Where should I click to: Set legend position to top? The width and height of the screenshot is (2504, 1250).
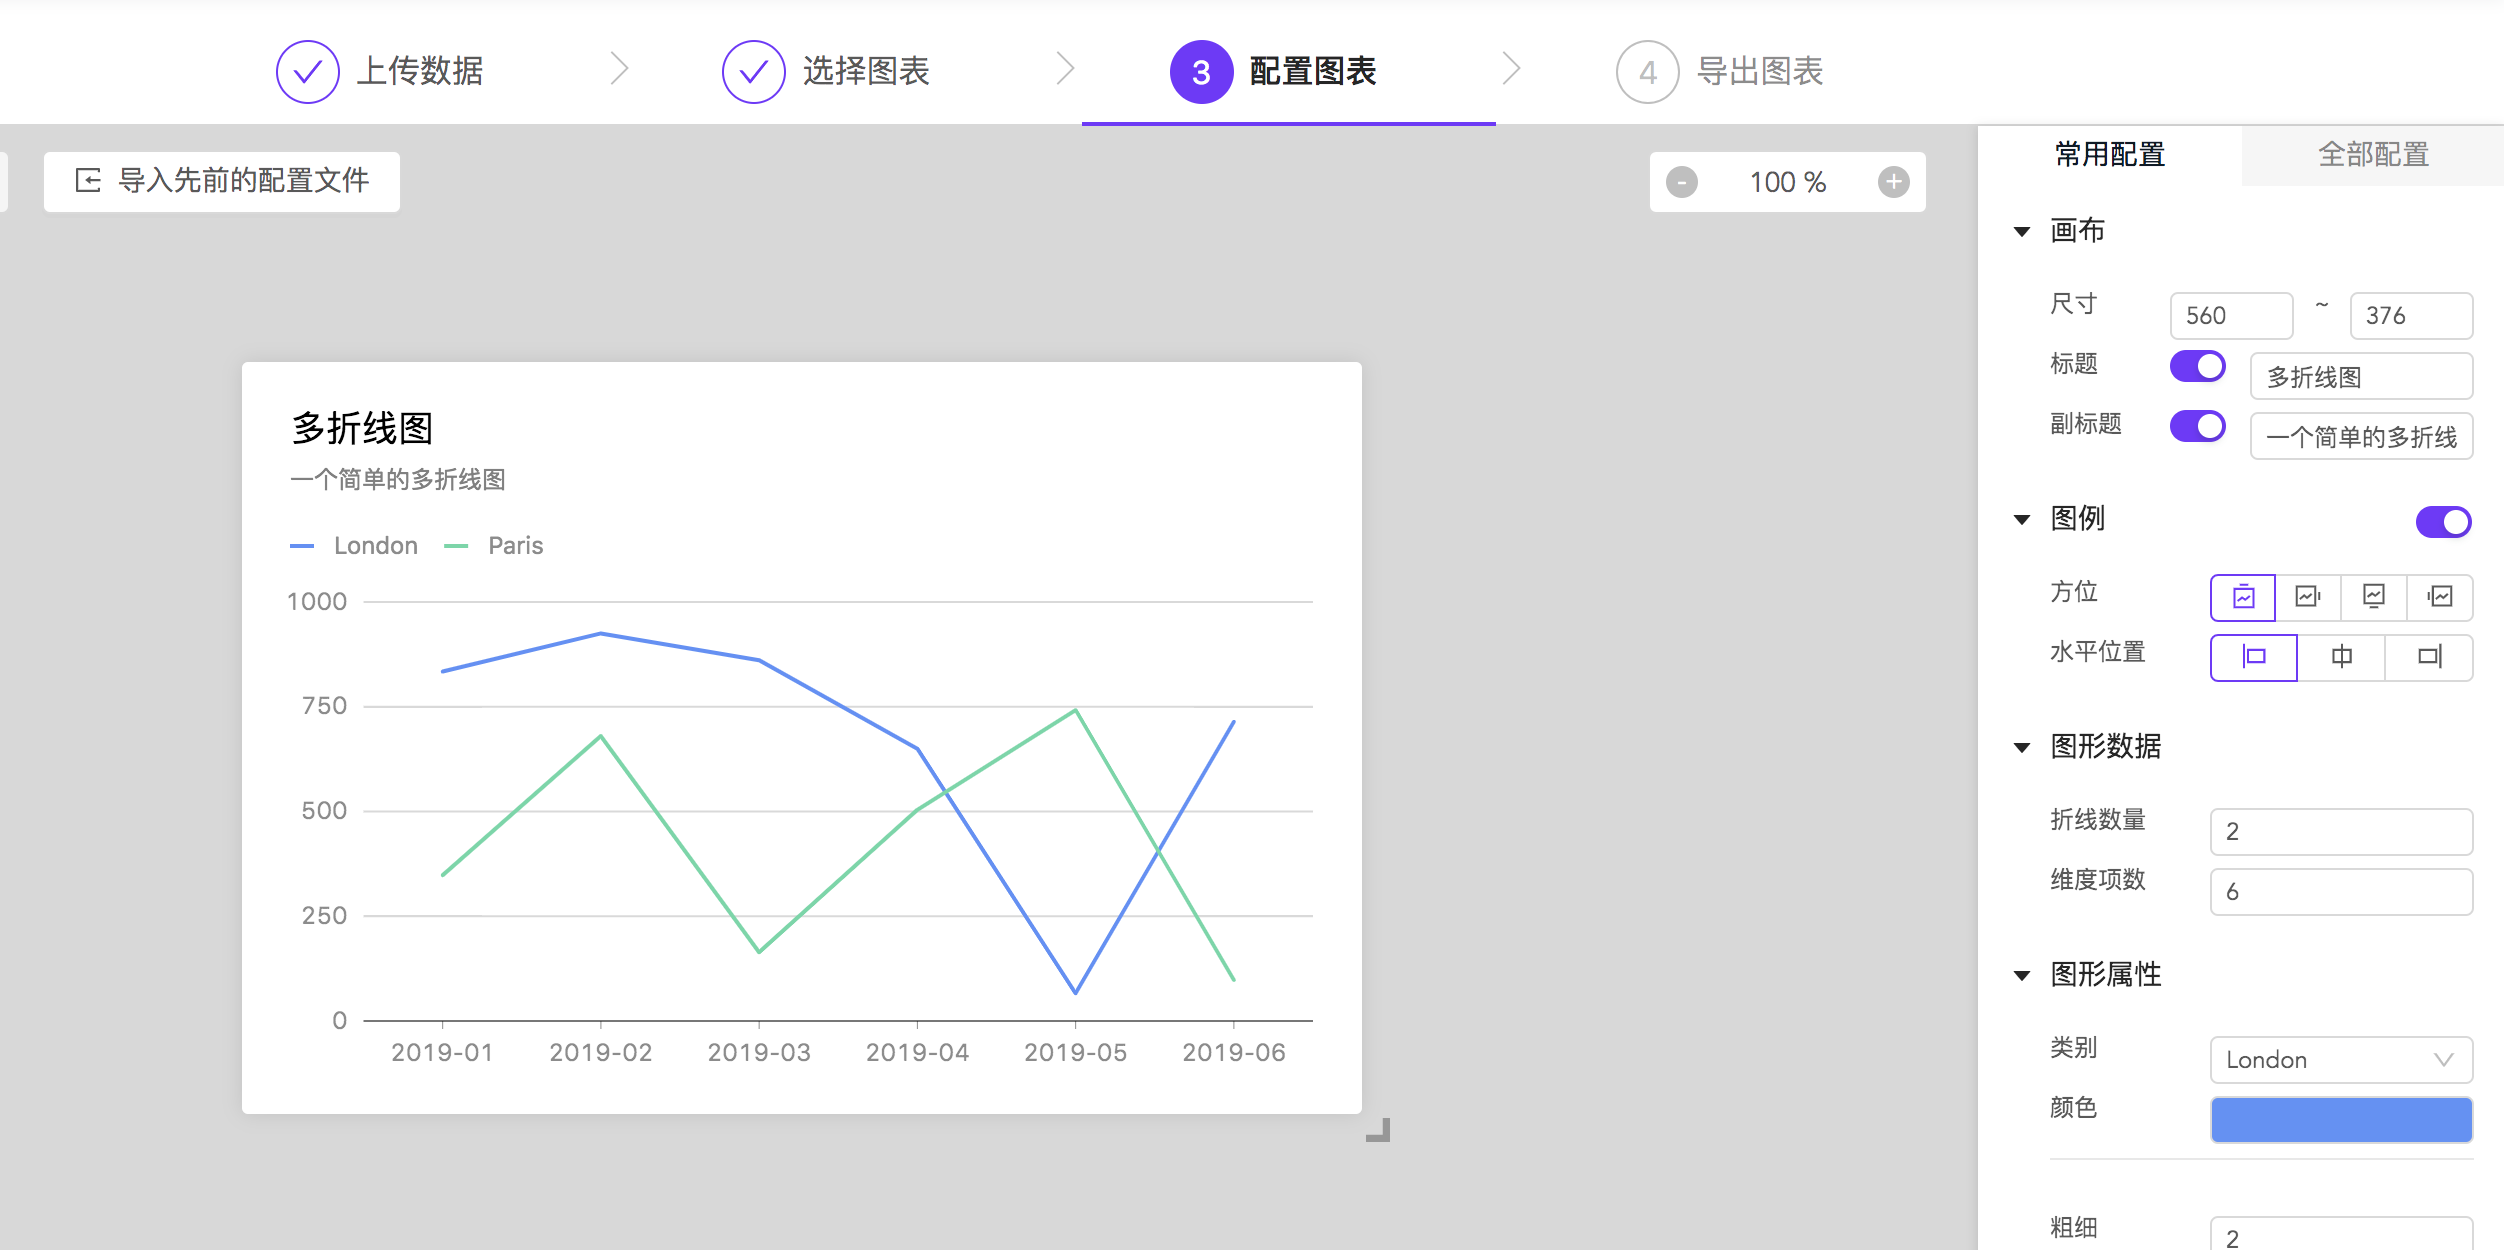coord(2243,597)
